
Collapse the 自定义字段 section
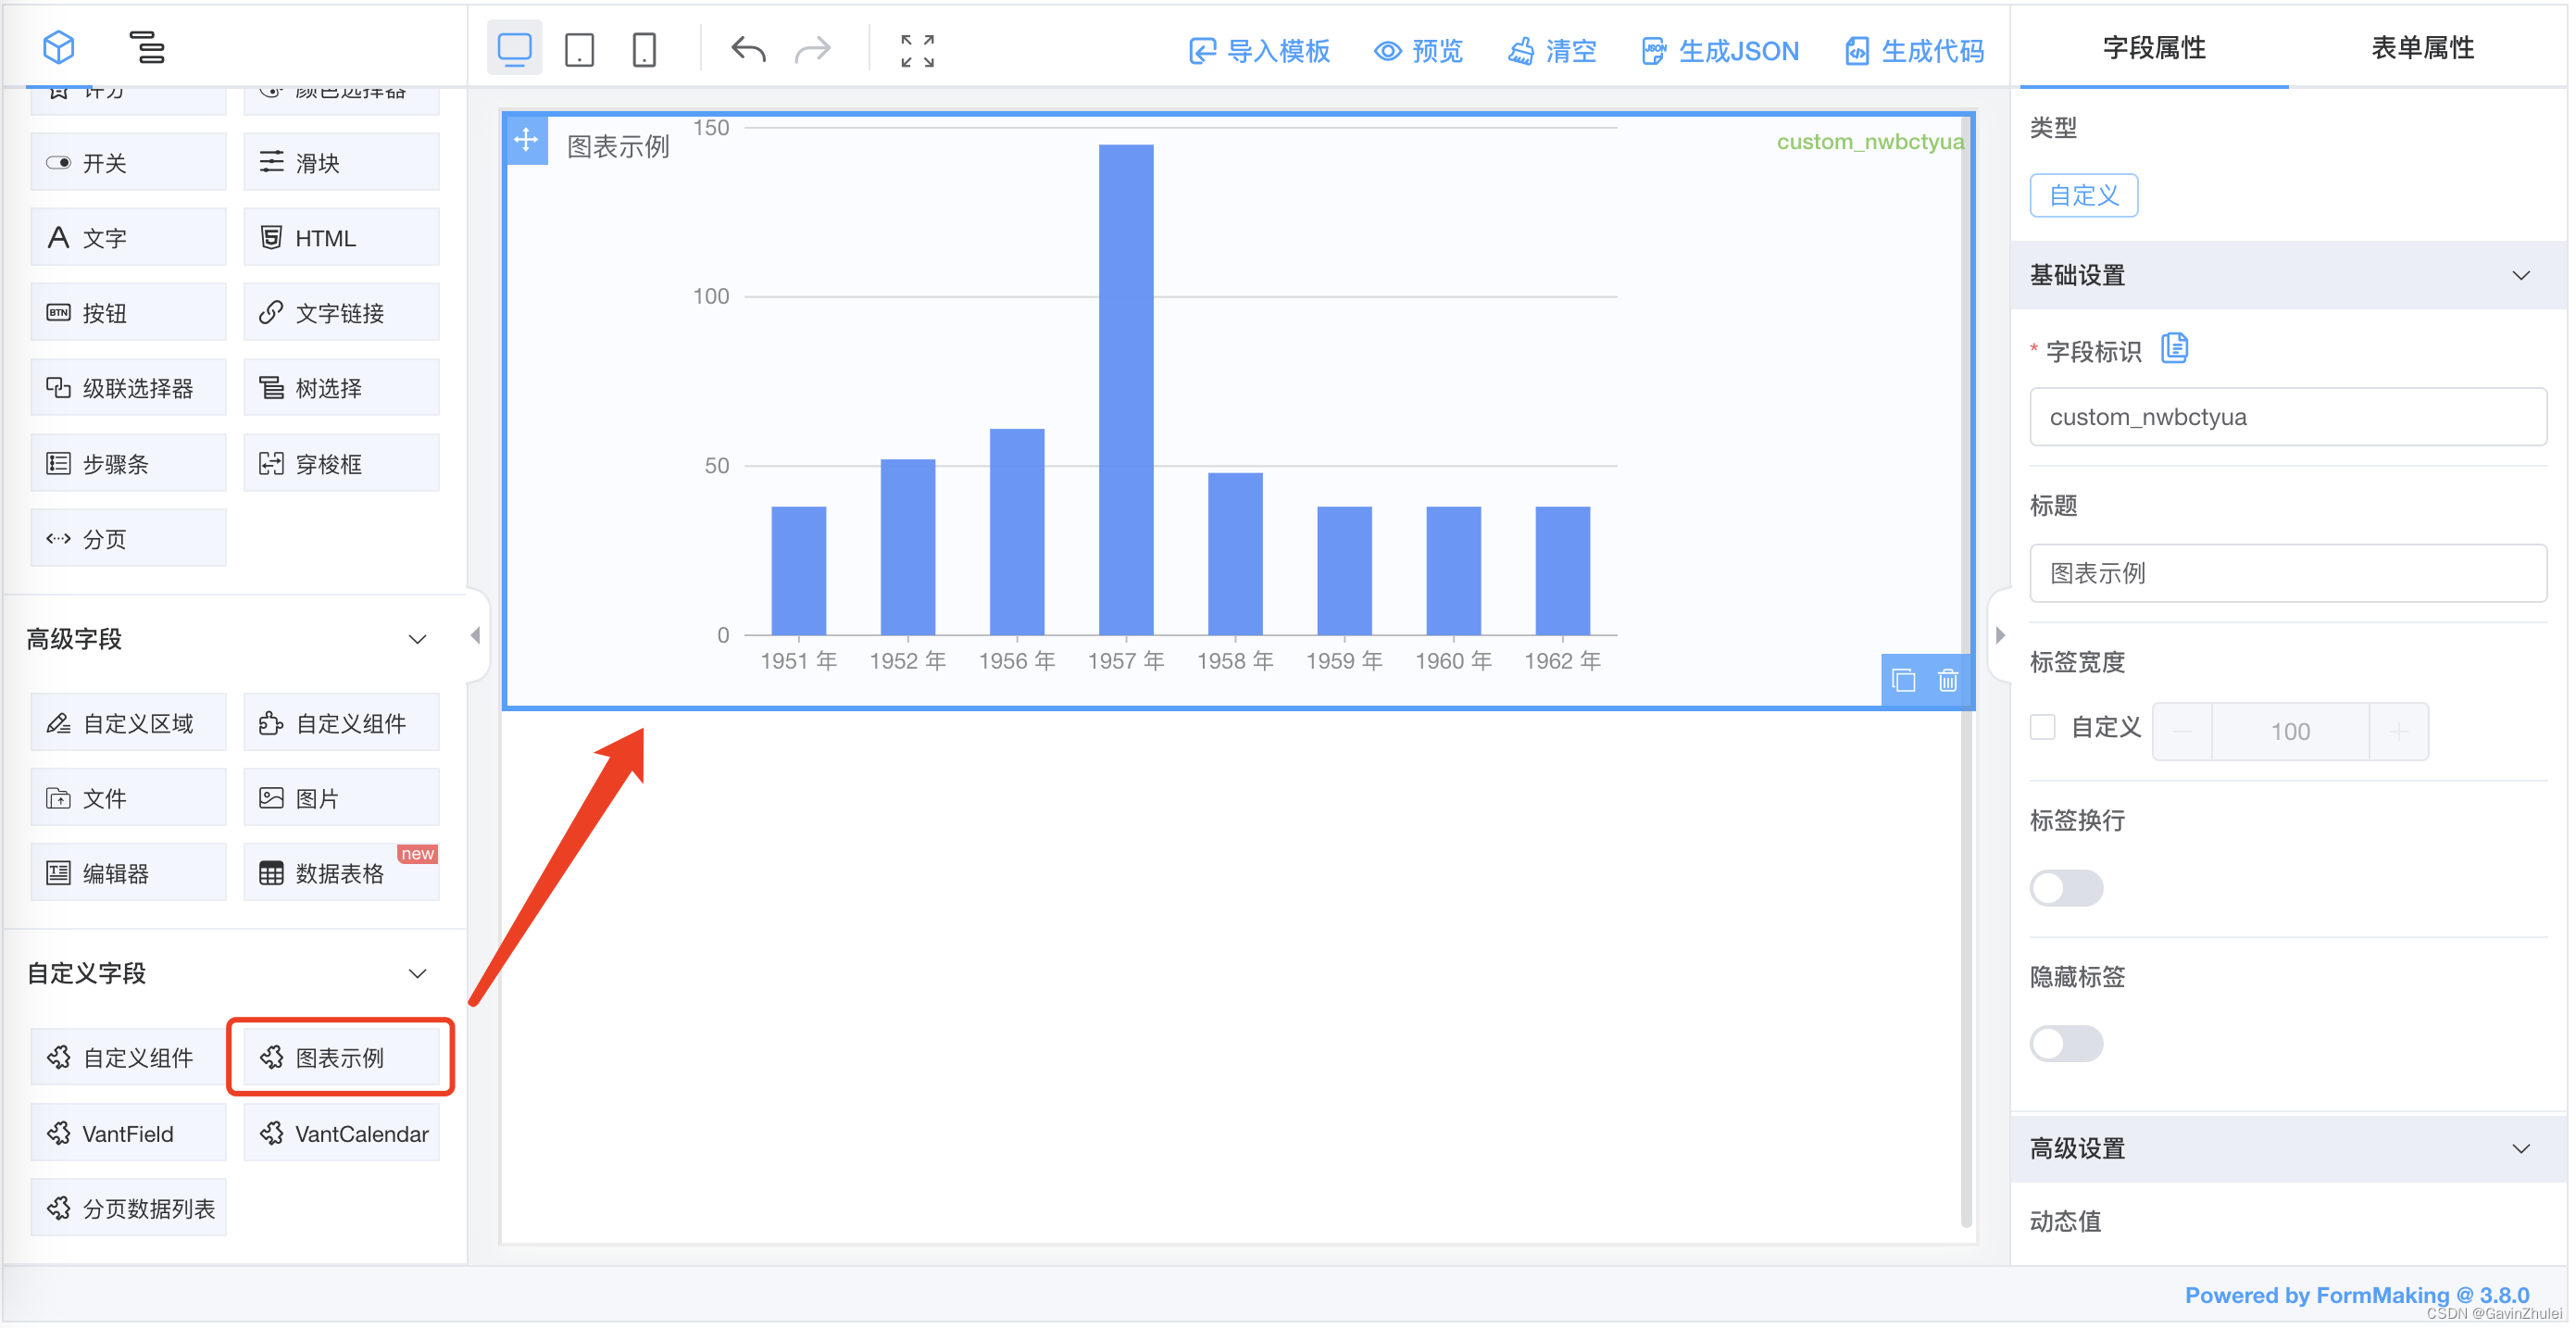418,974
